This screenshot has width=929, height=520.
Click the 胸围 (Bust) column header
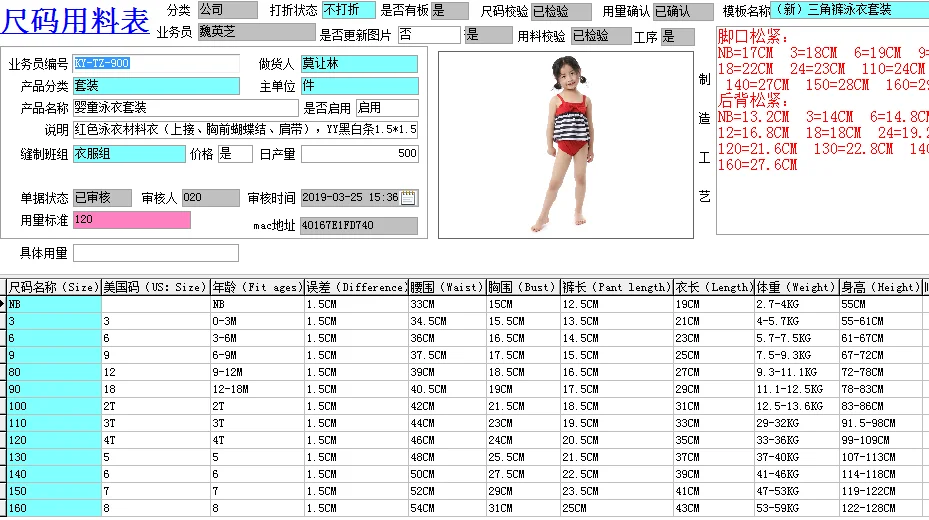coord(523,288)
